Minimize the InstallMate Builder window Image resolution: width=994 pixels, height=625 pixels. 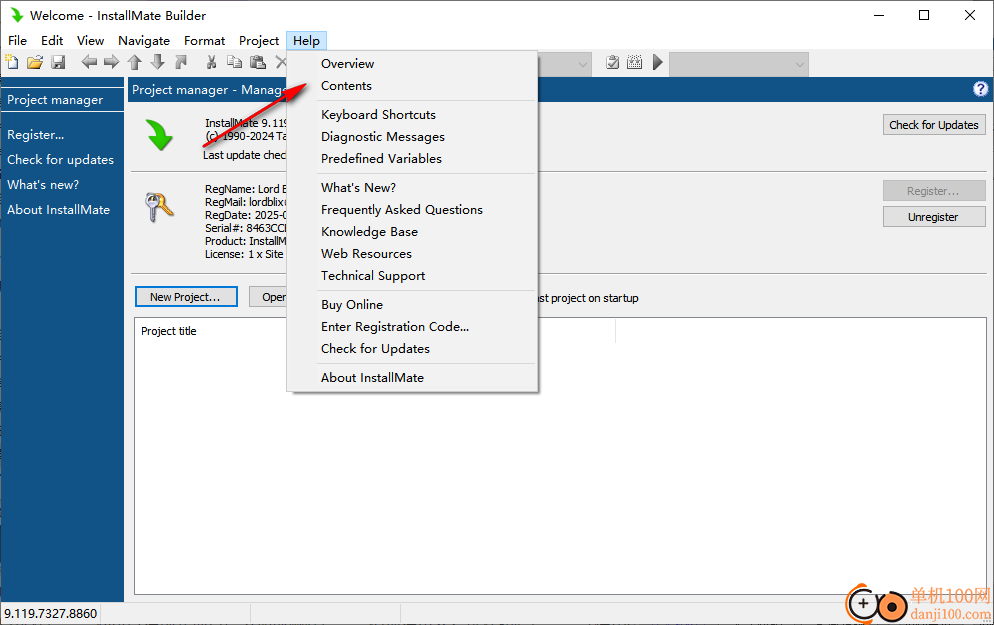click(x=879, y=15)
